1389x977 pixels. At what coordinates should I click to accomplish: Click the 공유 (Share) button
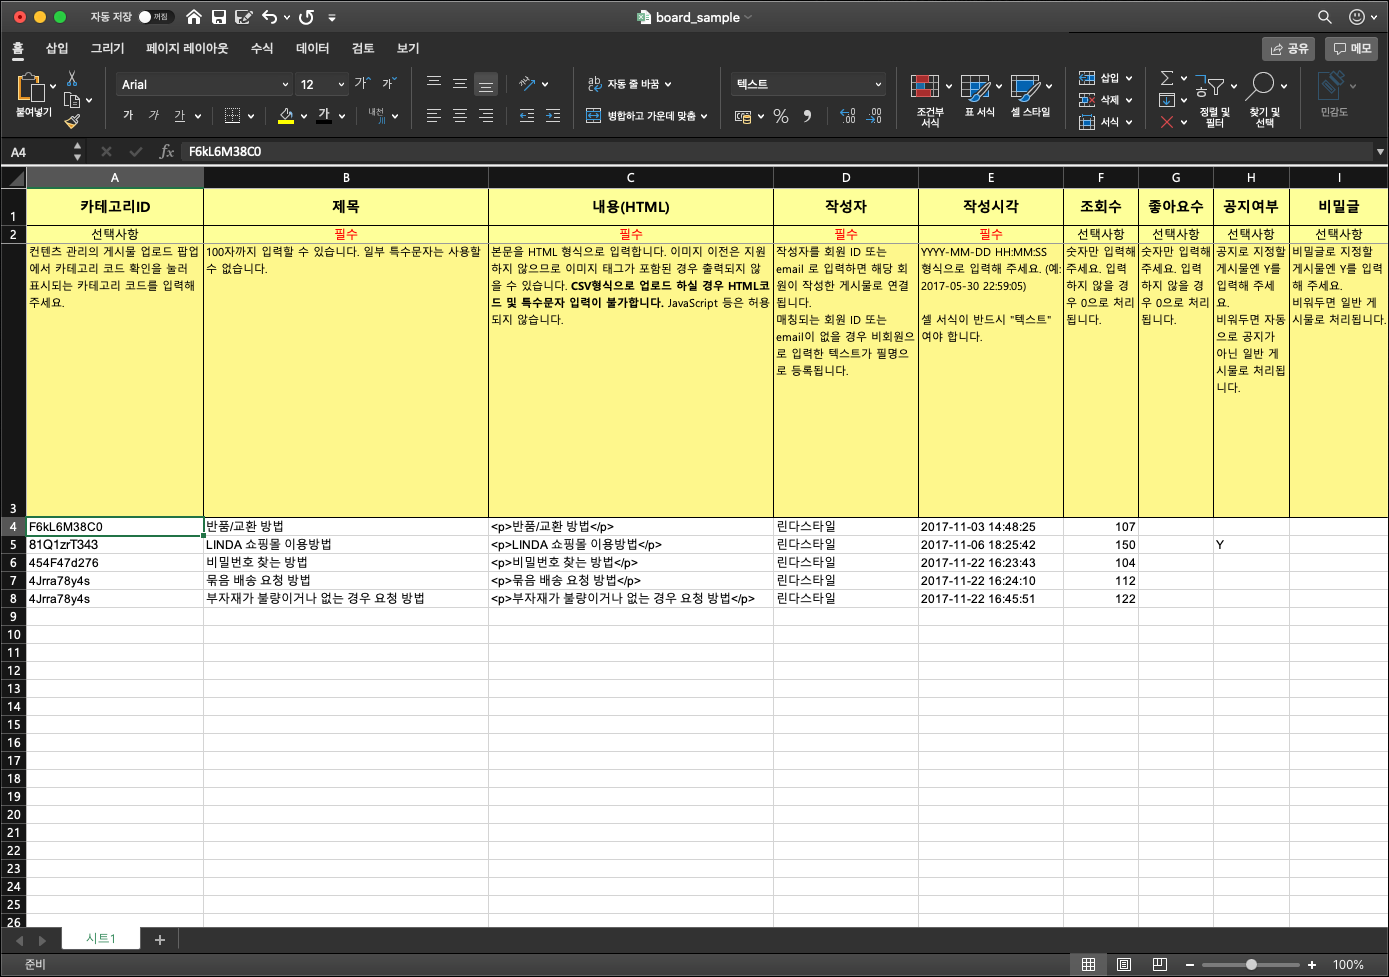click(x=1288, y=48)
